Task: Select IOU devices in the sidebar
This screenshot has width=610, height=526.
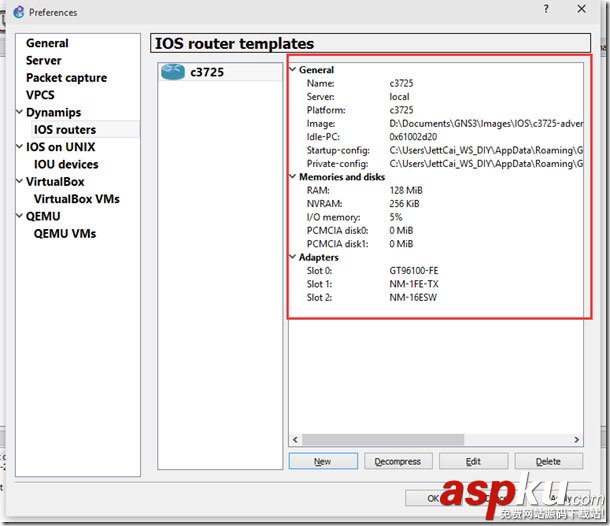Action: point(66,164)
